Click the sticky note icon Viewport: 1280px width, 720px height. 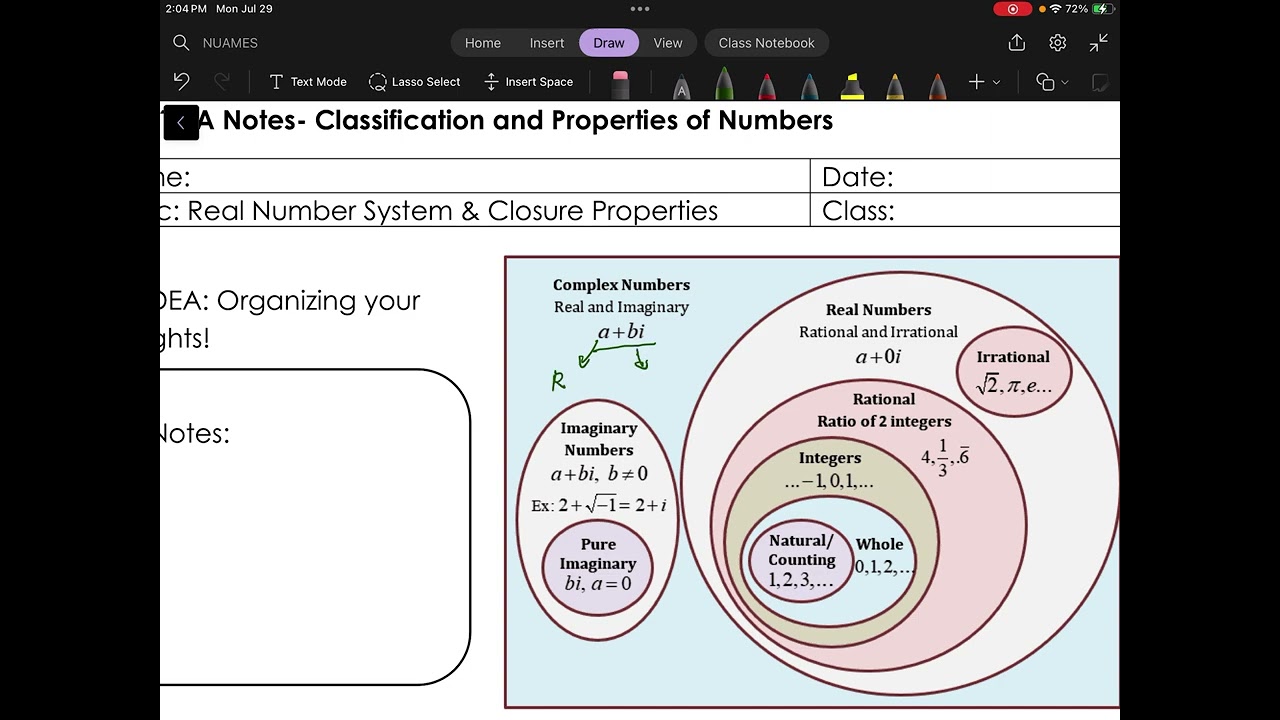[1100, 82]
